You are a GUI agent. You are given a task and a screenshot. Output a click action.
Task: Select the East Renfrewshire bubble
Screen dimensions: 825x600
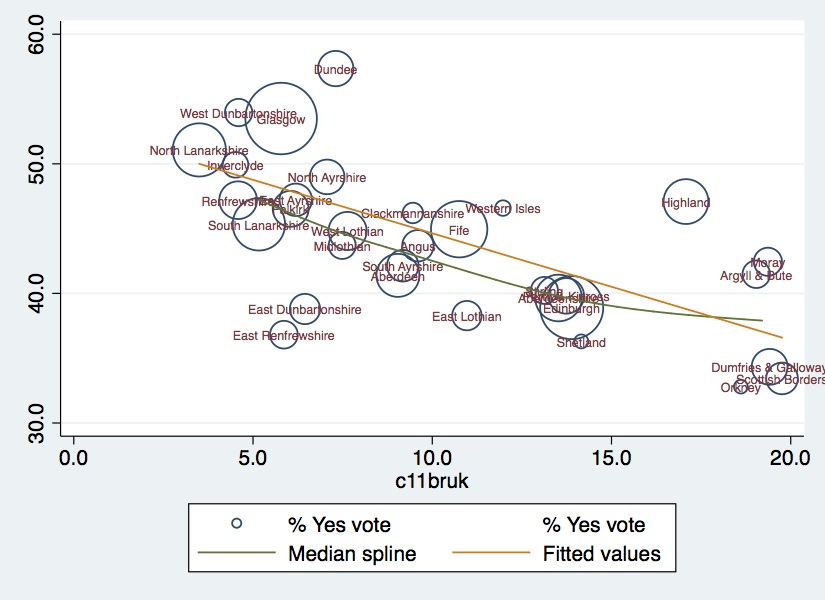tap(284, 335)
